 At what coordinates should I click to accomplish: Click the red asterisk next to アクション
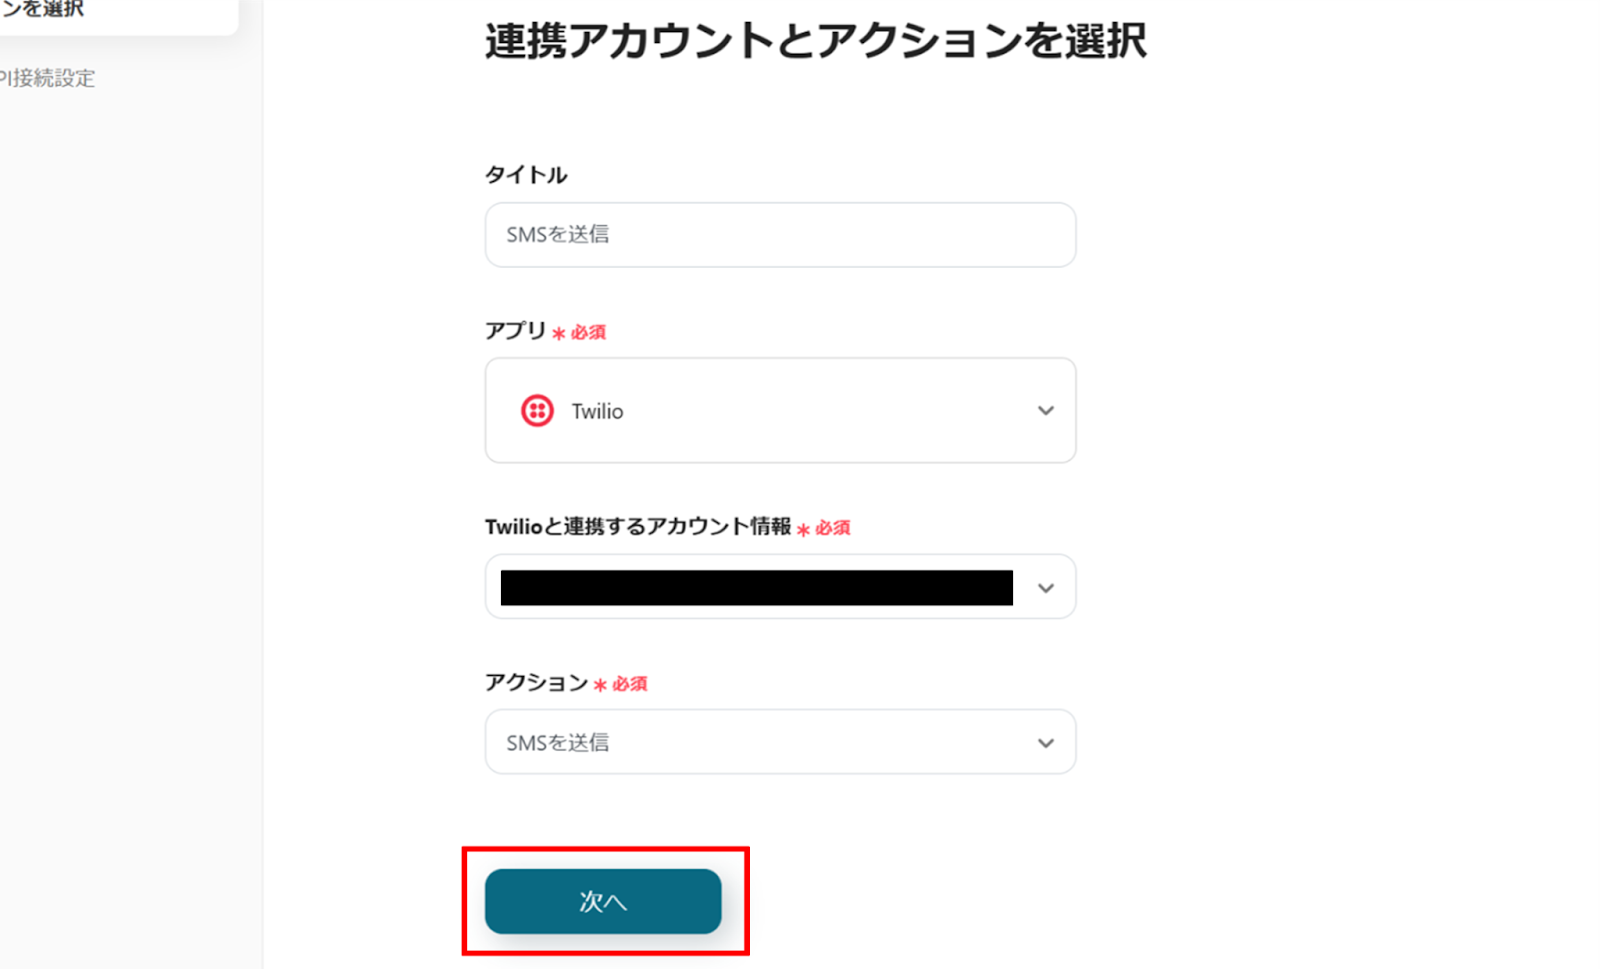click(x=599, y=685)
